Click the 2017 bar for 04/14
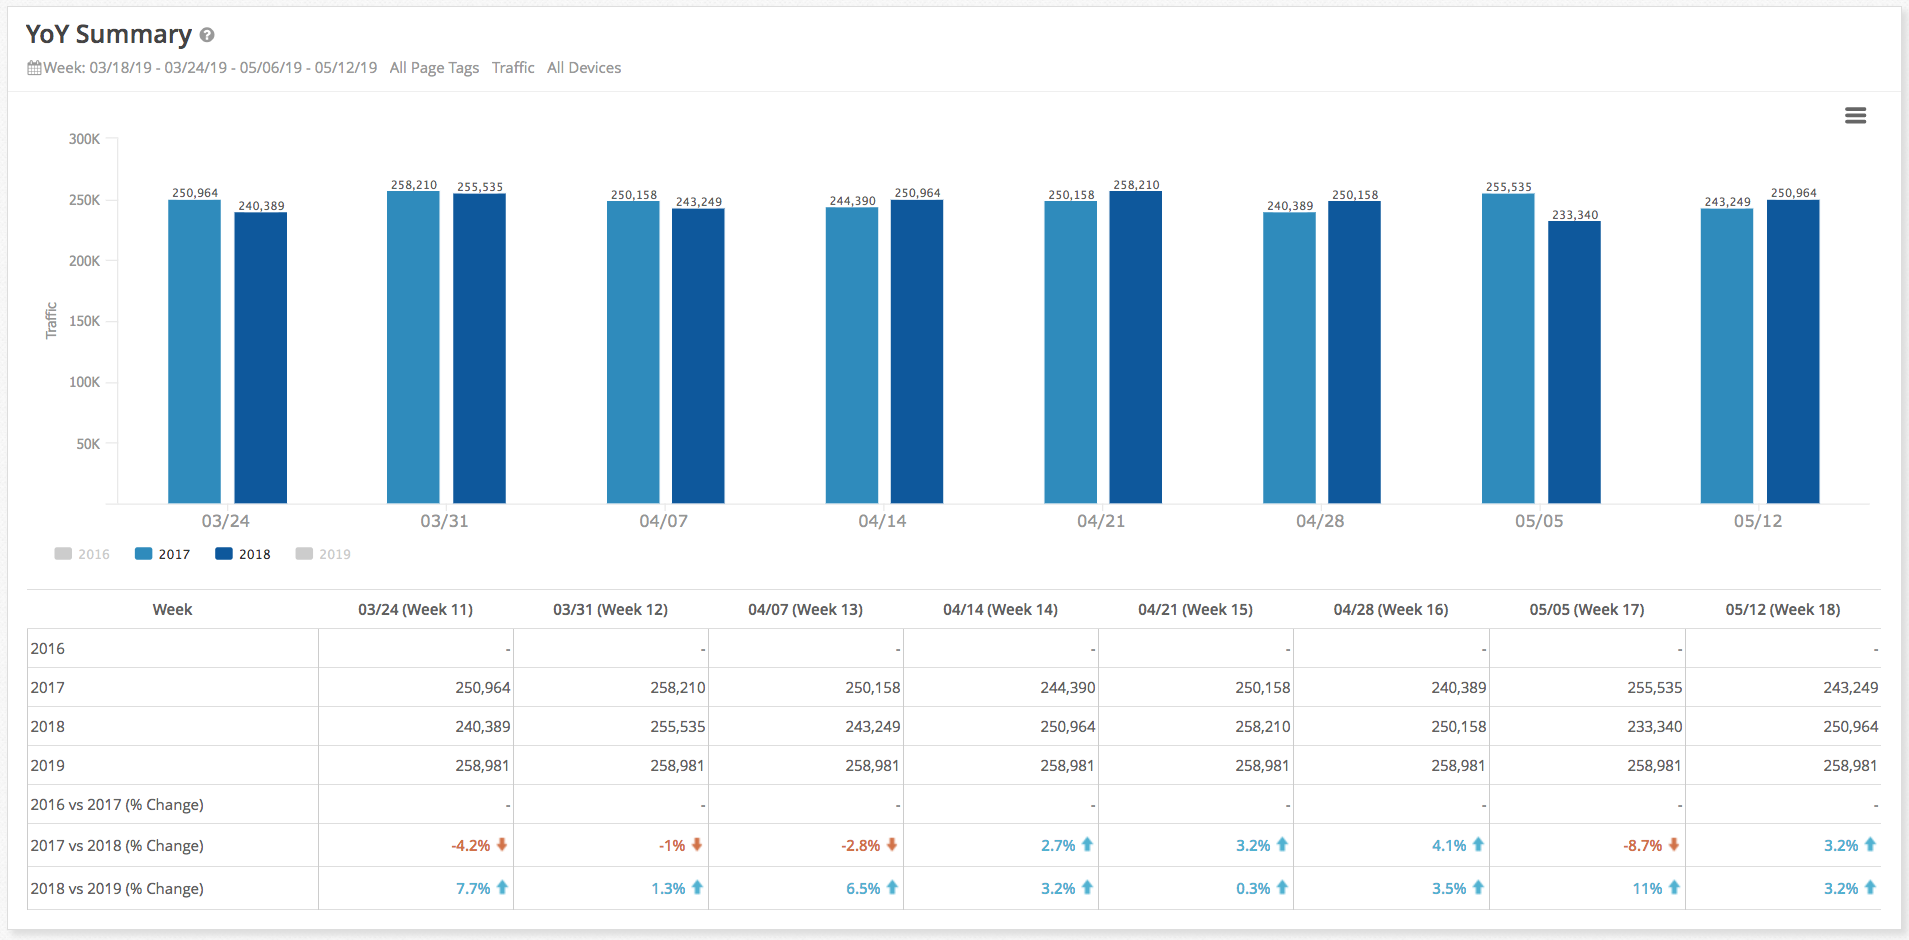 [x=852, y=355]
